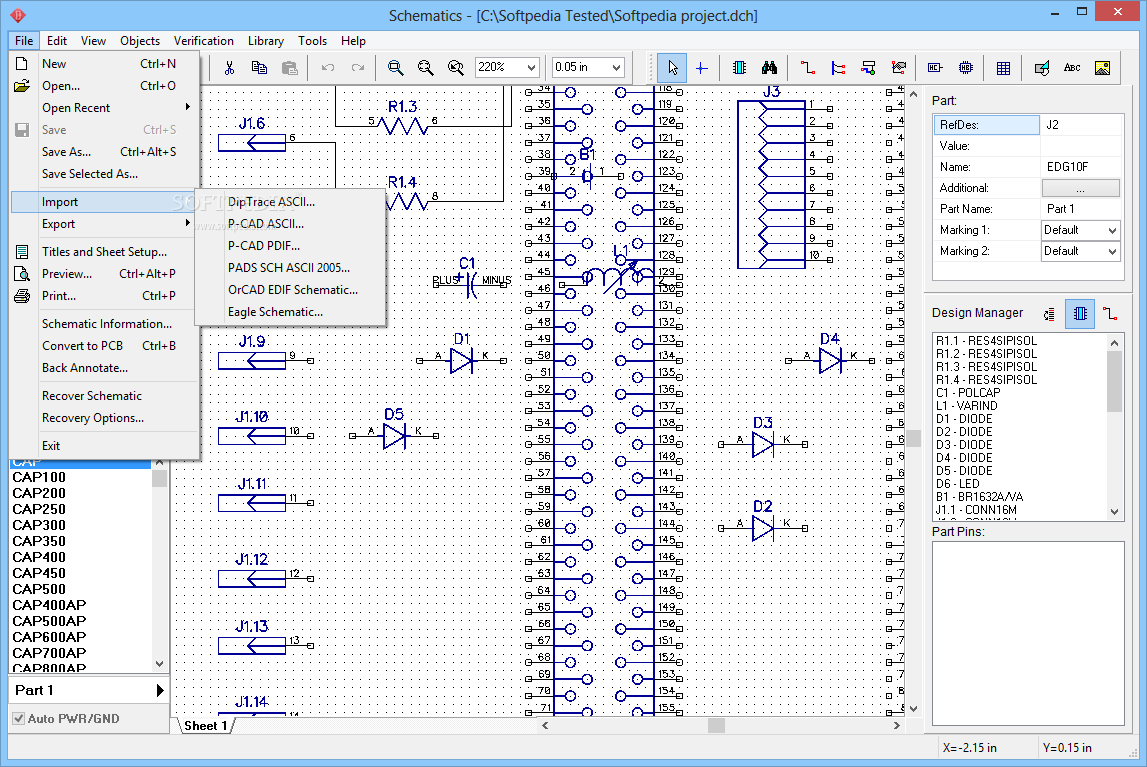Click the Value field in Part panel
This screenshot has width=1147, height=767.
[x=1081, y=146]
